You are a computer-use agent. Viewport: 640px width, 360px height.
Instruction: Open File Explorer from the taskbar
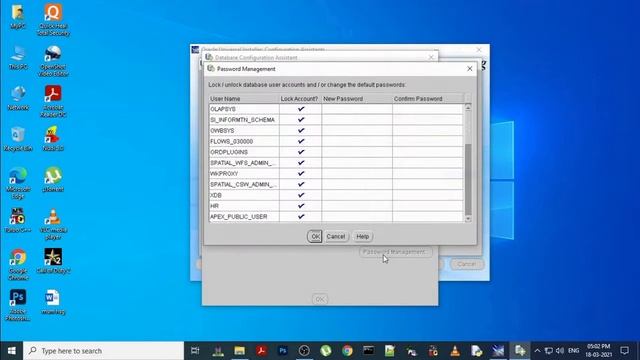coord(240,351)
